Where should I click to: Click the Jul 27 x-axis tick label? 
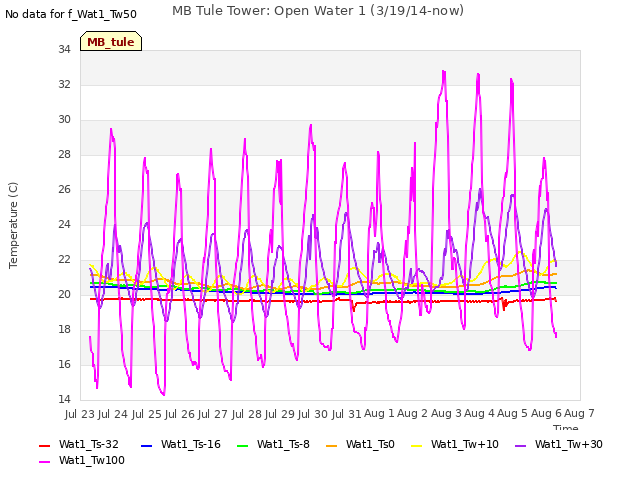(x=213, y=414)
